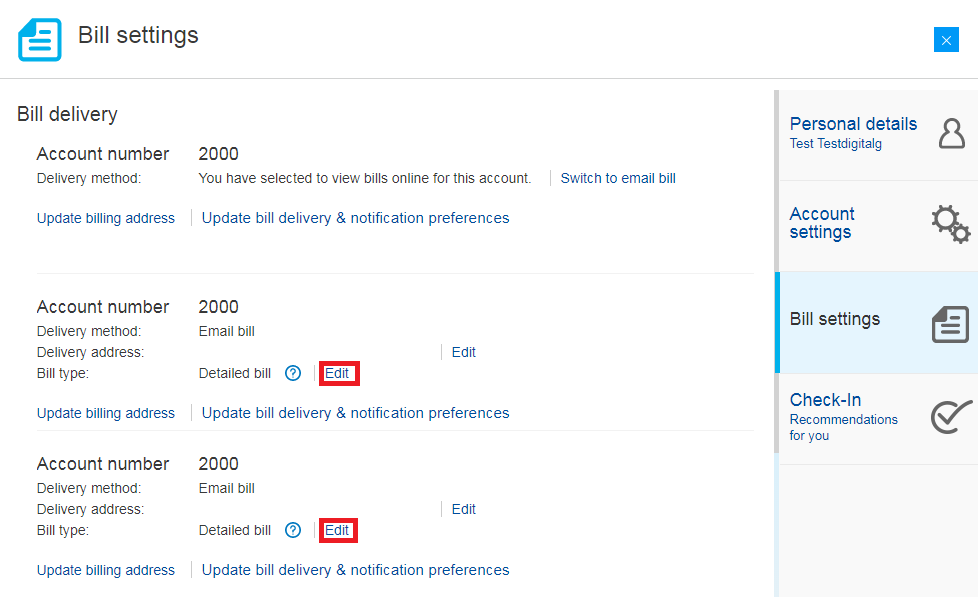Click the Bill settings document icon in header
This screenshot has width=978, height=597.
point(40,39)
